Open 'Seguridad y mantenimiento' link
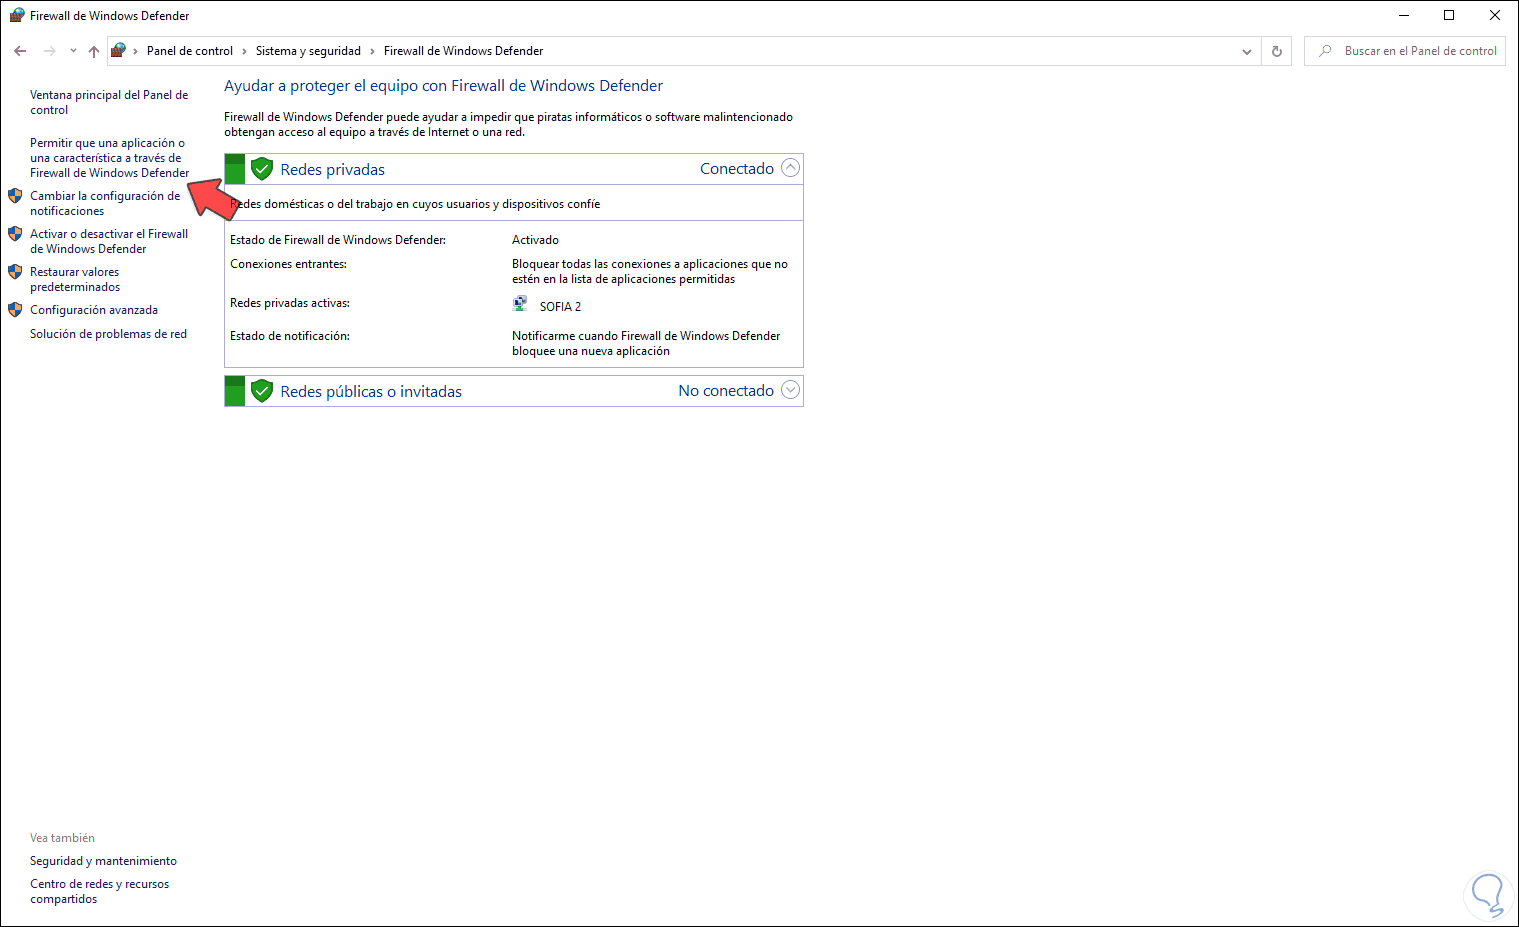Viewport: 1519px width, 927px height. (103, 861)
